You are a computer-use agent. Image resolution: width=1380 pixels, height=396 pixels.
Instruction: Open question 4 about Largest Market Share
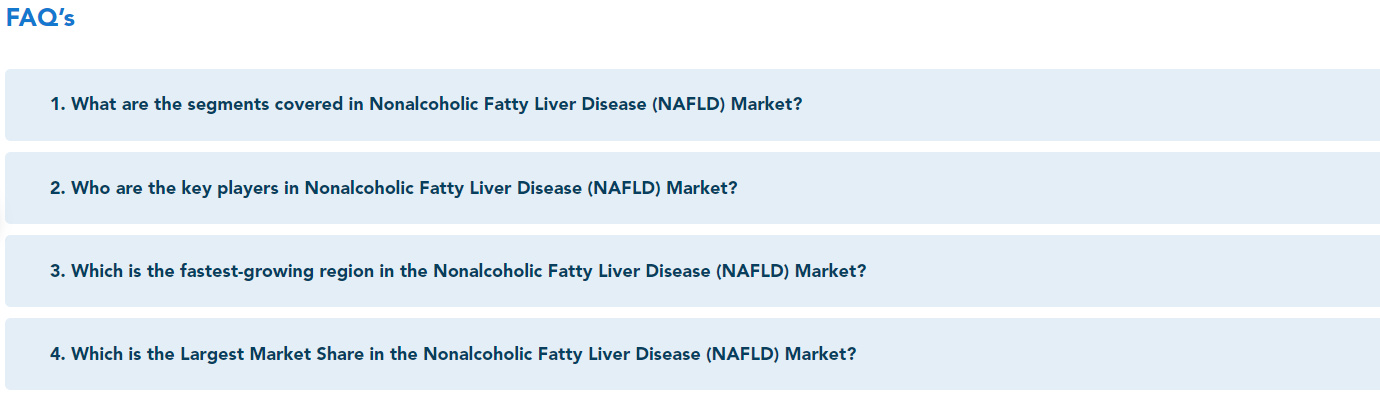[x=692, y=354]
